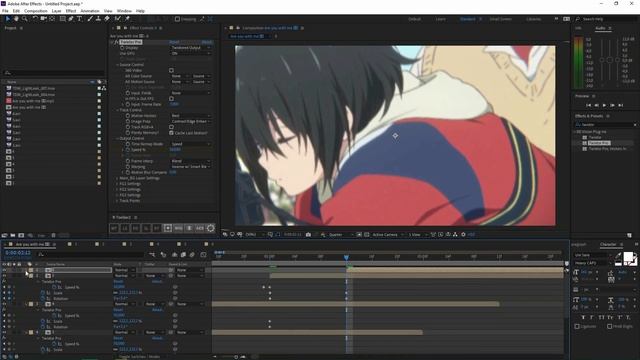The image size is (640, 360).
Task: Toggle the Draft 3D timeline icon
Action: tap(163, 255)
